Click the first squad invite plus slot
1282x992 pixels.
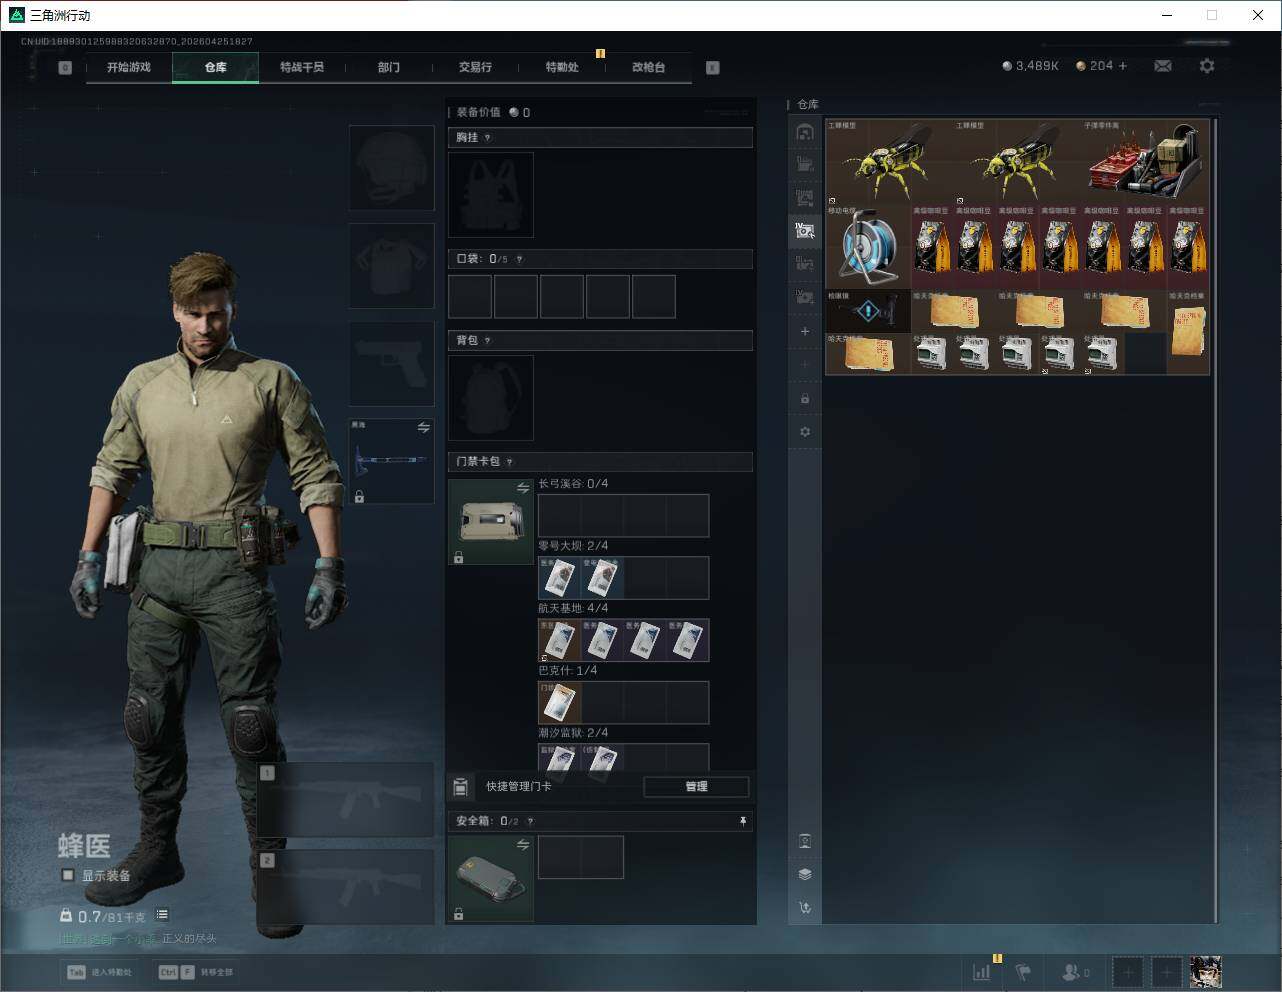tap(1128, 972)
